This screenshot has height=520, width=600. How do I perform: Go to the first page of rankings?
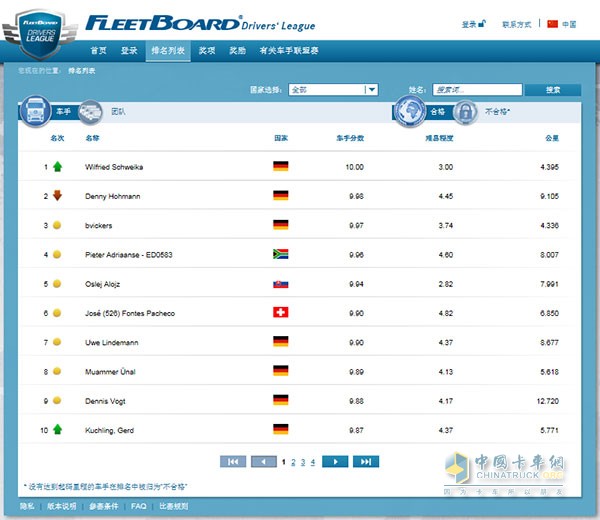[233, 461]
